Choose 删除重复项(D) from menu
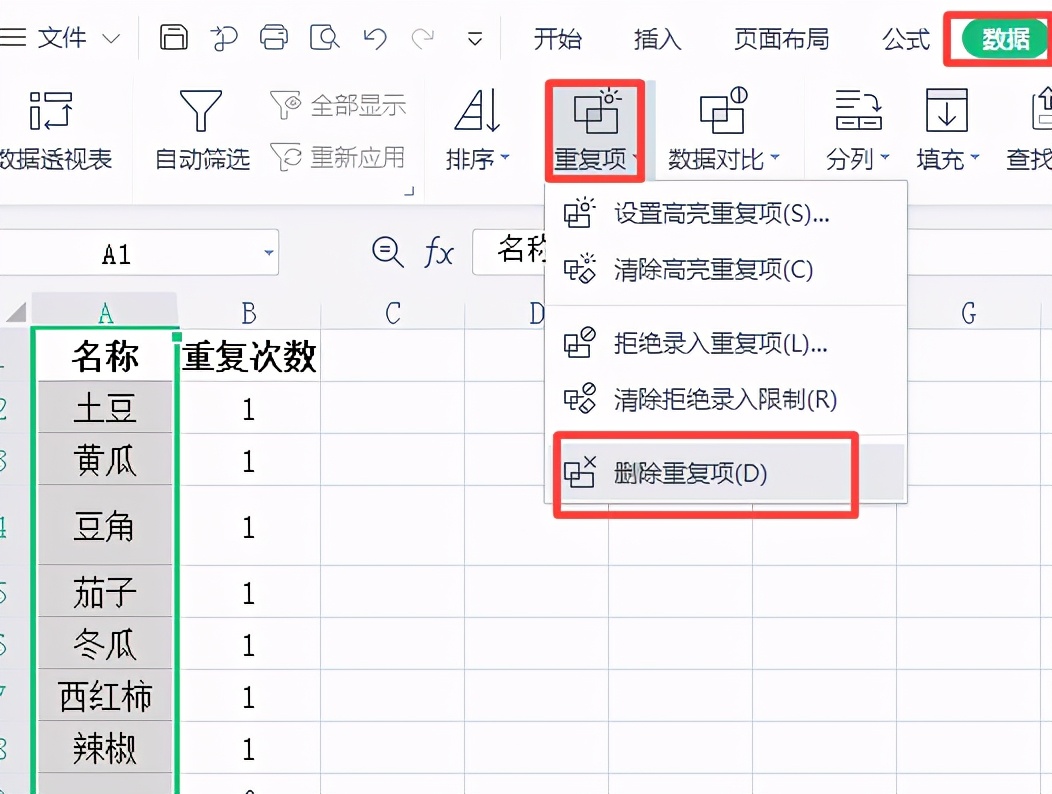Screen dimensions: 1052x794 tap(726, 474)
